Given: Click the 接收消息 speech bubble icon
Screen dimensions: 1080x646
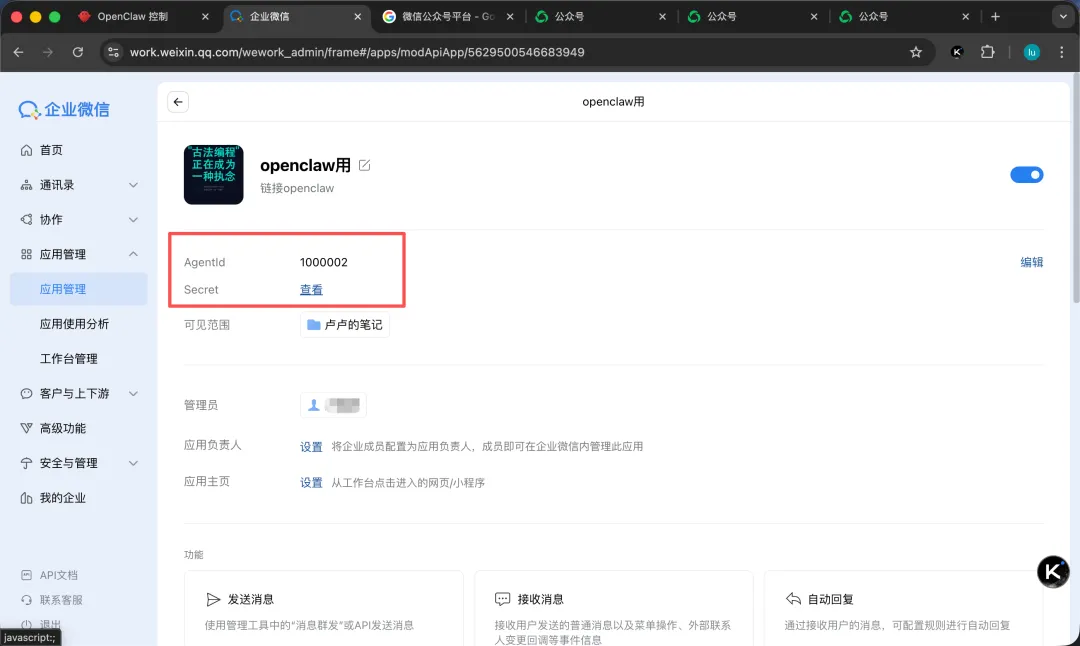Looking at the screenshot, I should [502, 599].
